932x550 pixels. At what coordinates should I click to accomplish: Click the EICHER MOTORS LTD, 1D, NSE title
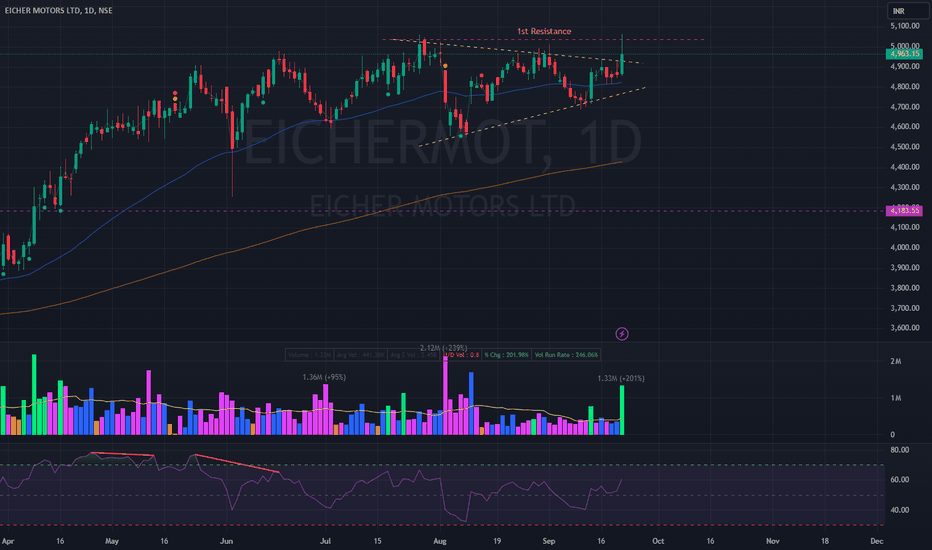pos(58,10)
